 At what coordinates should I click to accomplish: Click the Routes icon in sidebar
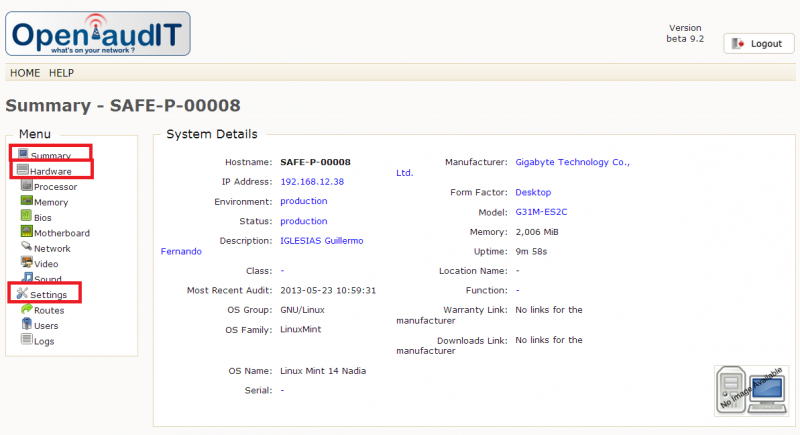click(26, 310)
